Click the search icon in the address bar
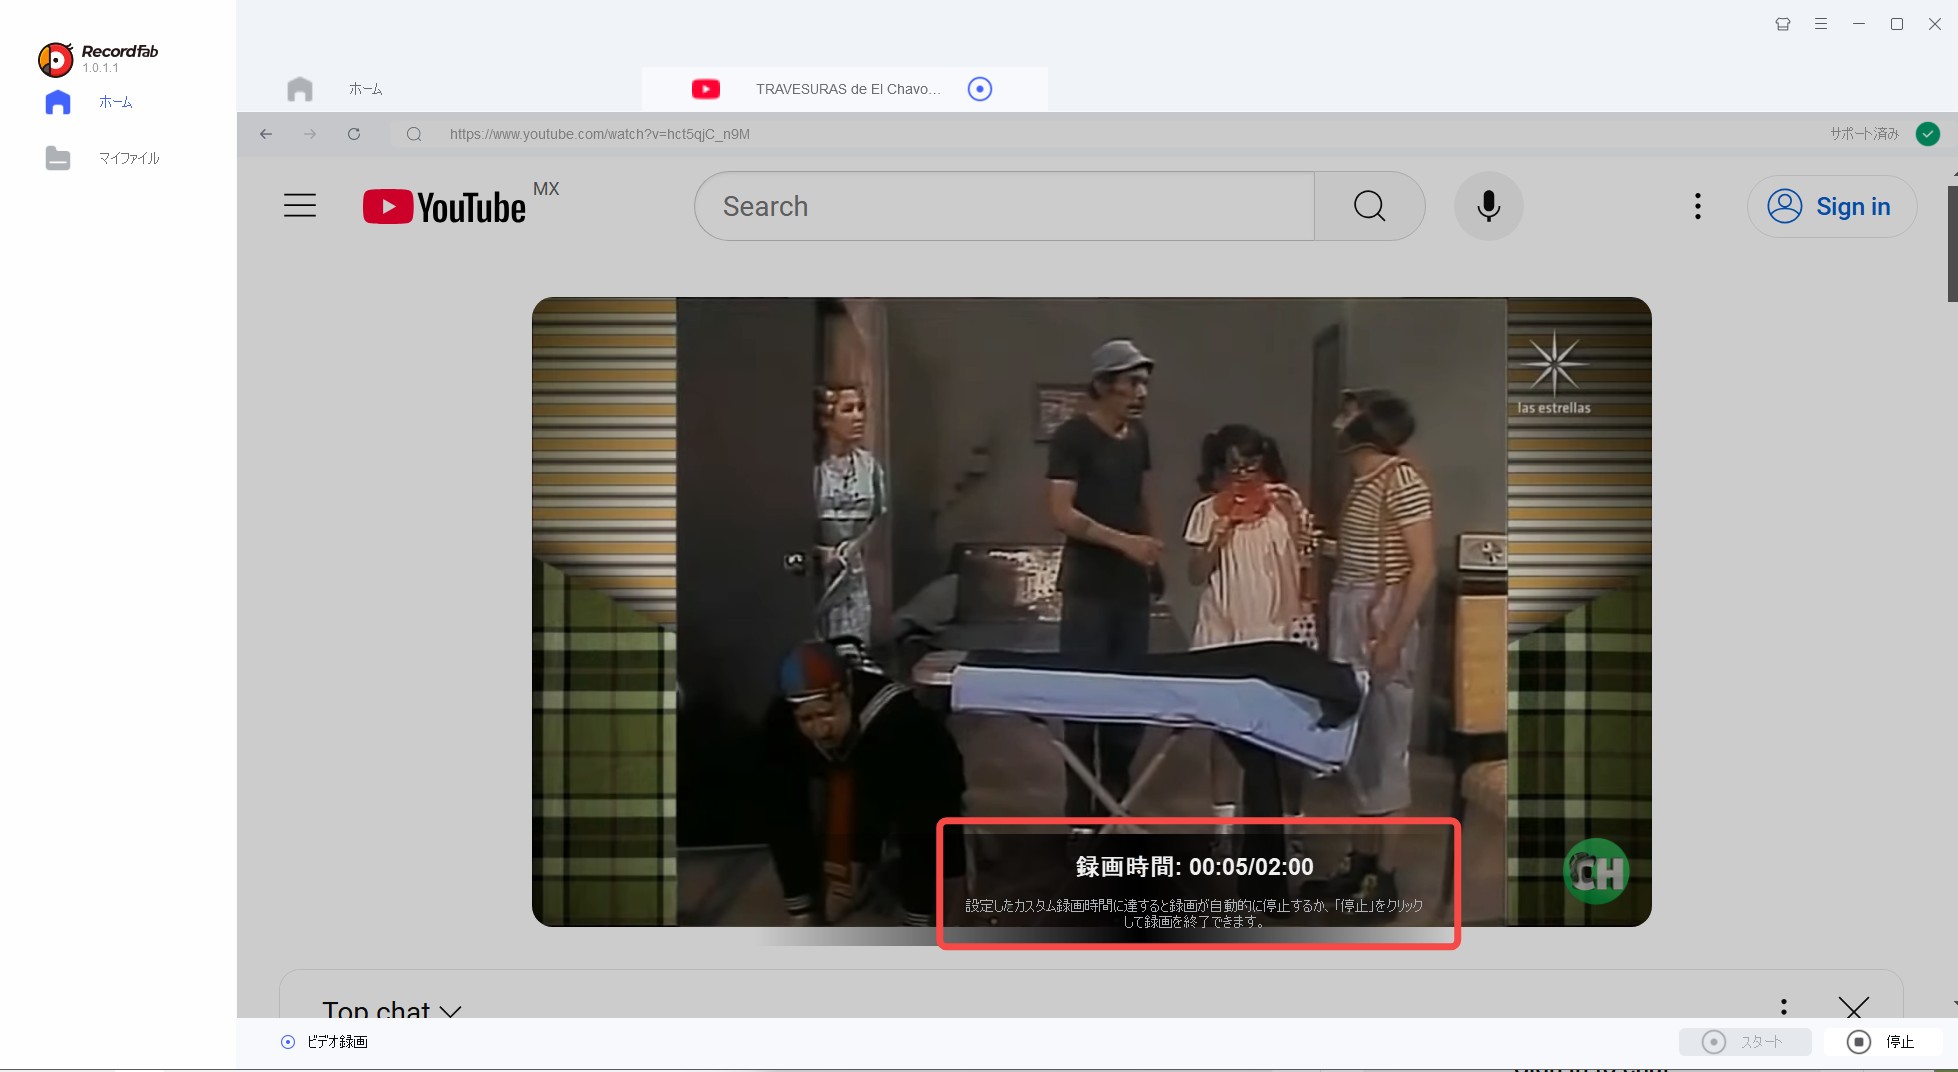 coord(414,134)
